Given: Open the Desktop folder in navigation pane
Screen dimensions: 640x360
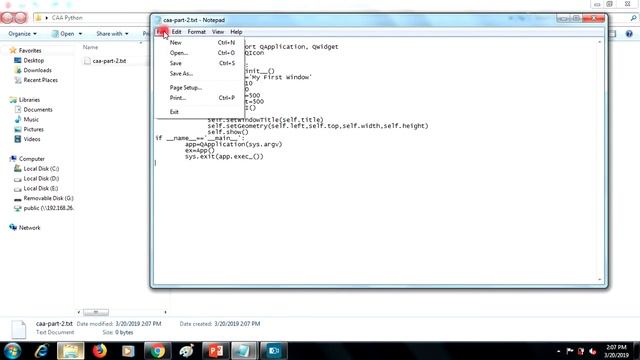Looking at the screenshot, I should 29,60.
